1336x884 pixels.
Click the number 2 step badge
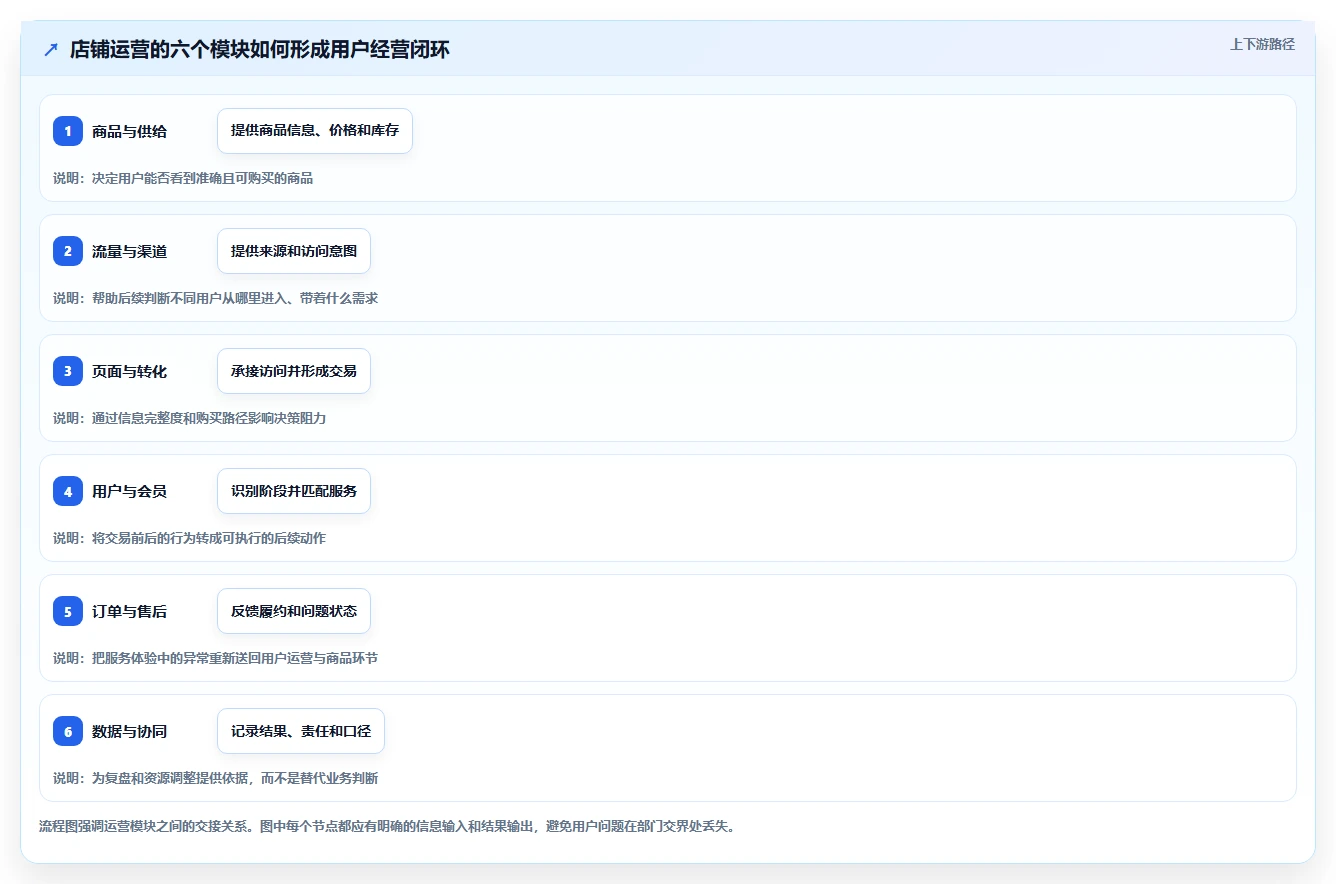click(68, 251)
